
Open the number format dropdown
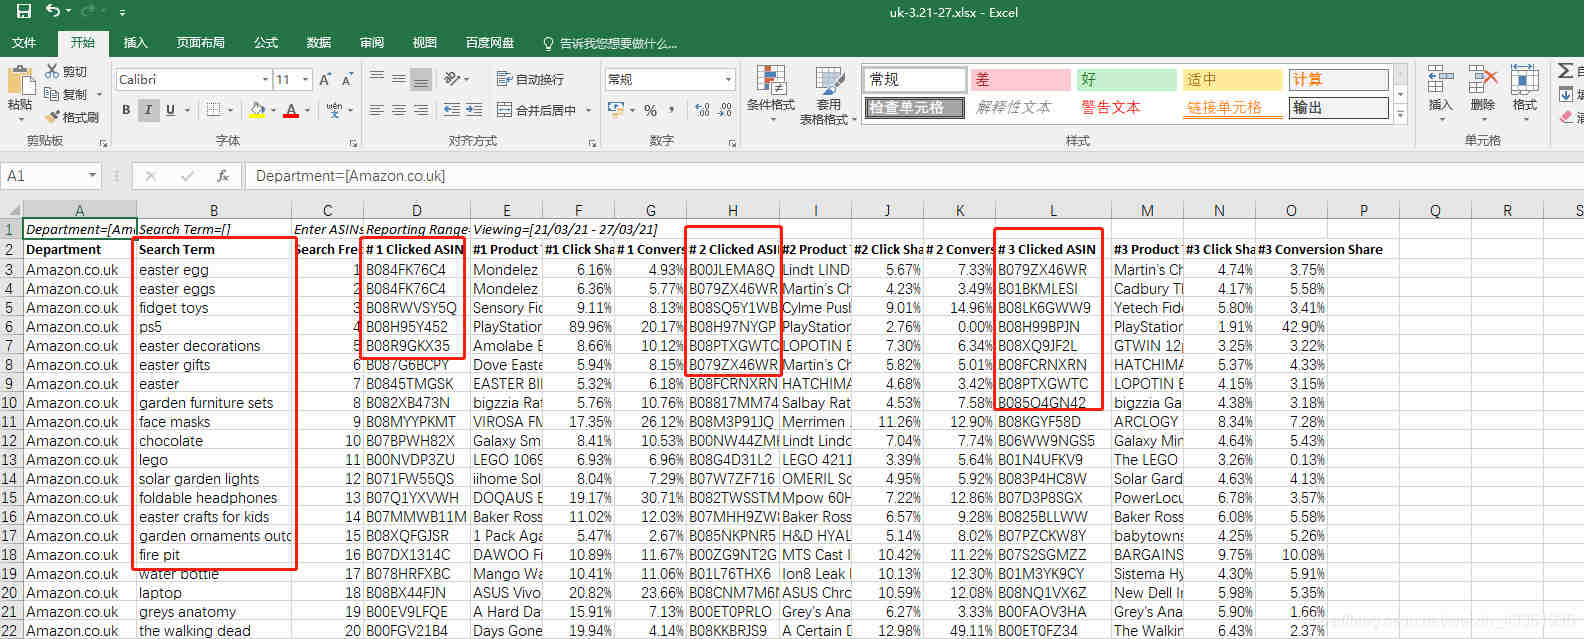(728, 80)
